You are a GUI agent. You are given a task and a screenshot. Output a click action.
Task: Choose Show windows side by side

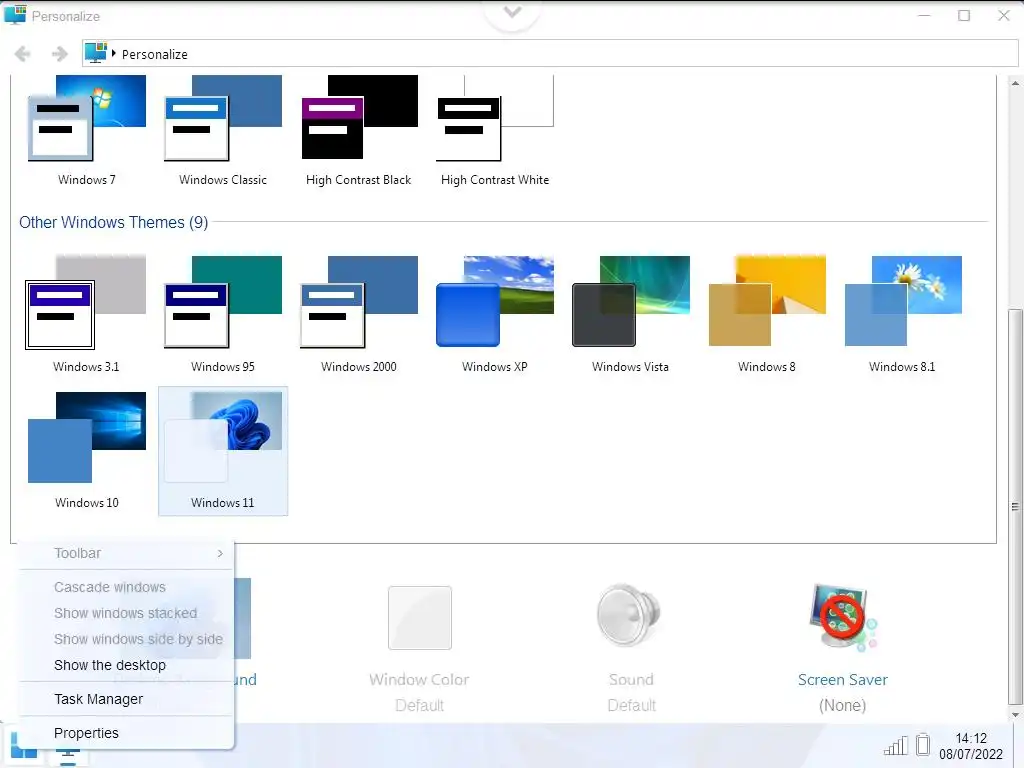(126, 639)
